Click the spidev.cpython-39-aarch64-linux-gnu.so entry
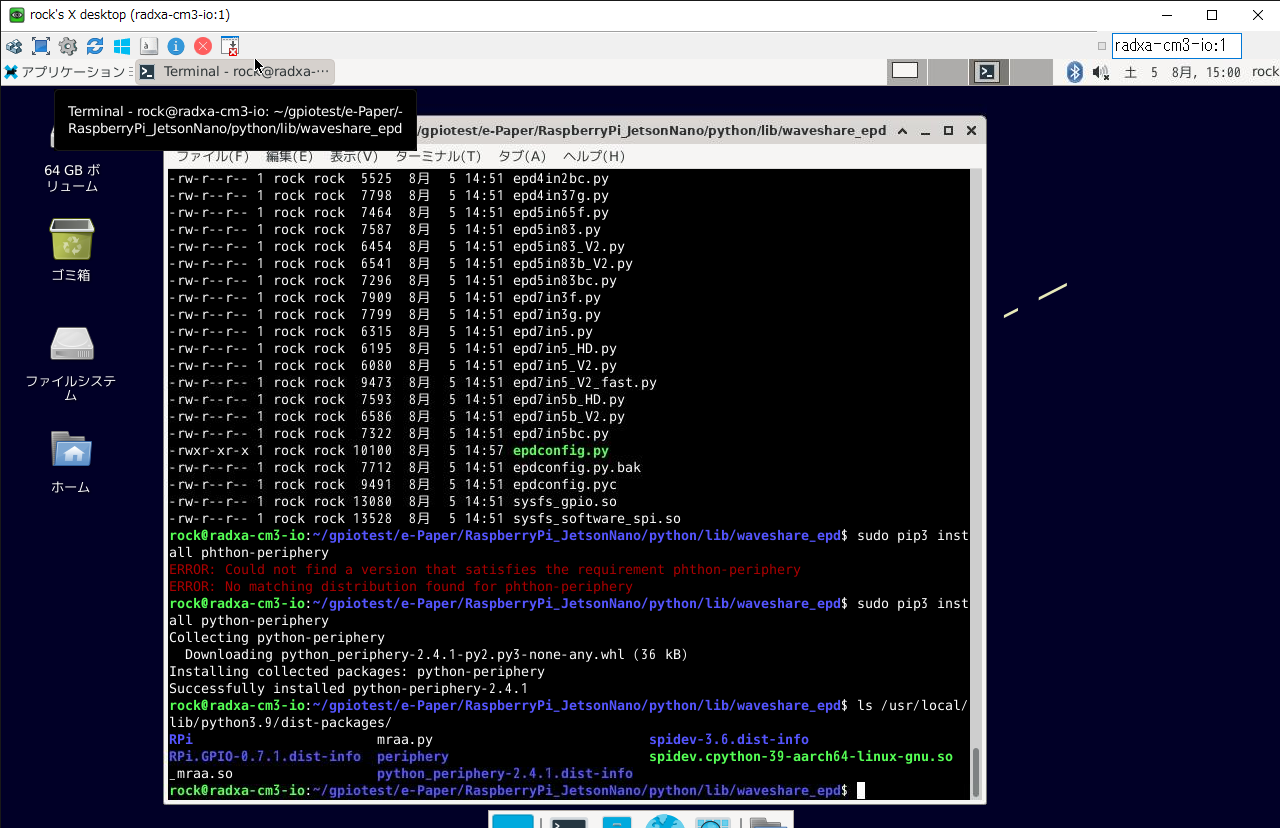 [x=801, y=757]
